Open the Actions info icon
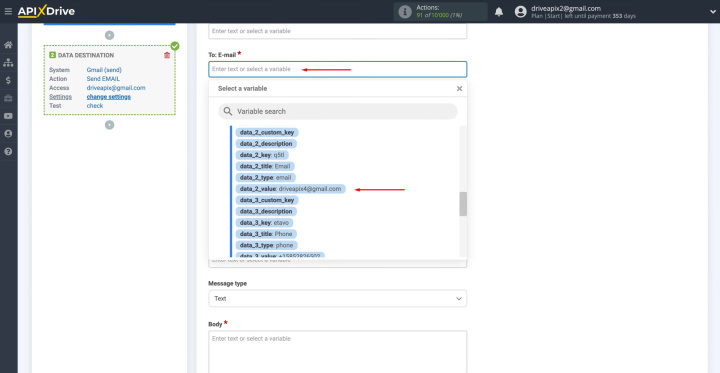This screenshot has height=373, width=720. click(x=405, y=12)
